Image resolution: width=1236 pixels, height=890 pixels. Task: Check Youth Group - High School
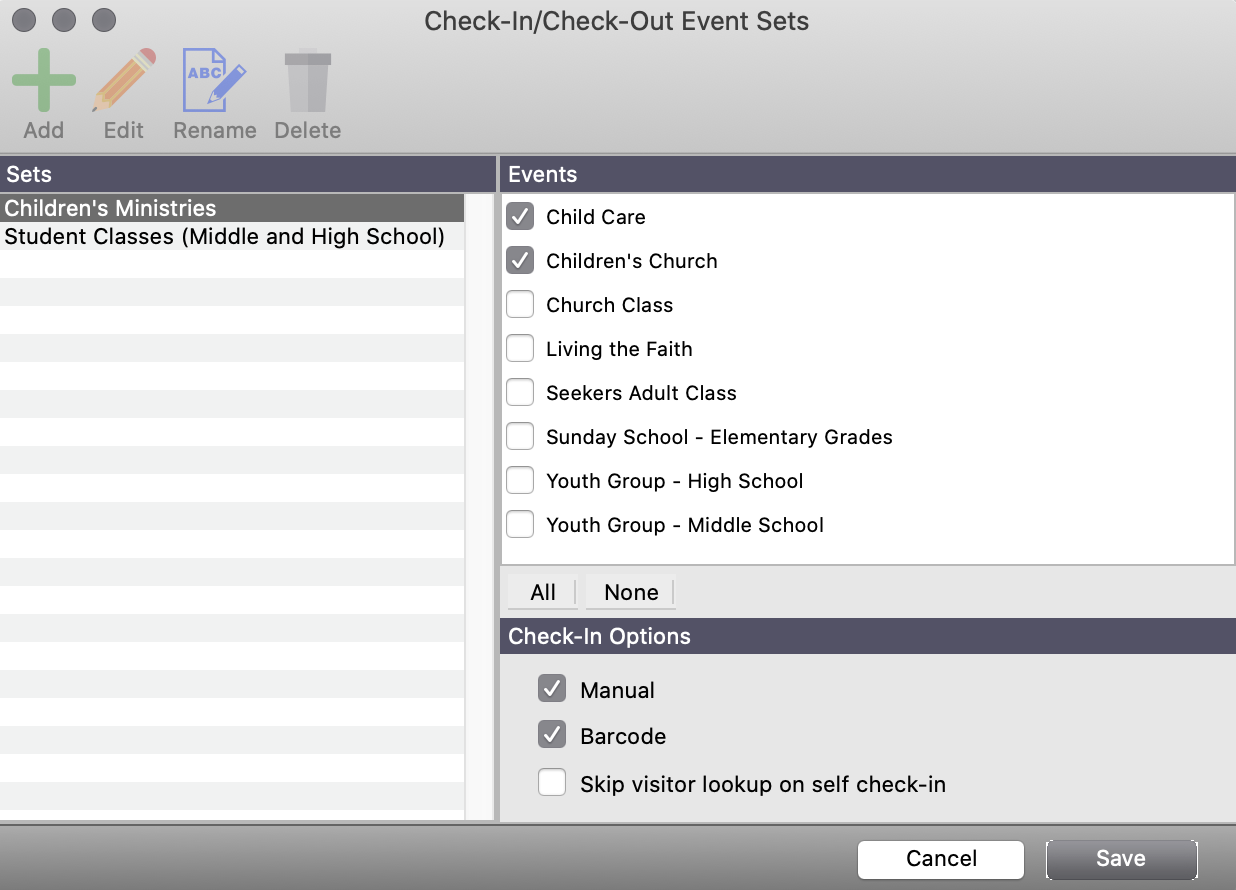tap(520, 480)
